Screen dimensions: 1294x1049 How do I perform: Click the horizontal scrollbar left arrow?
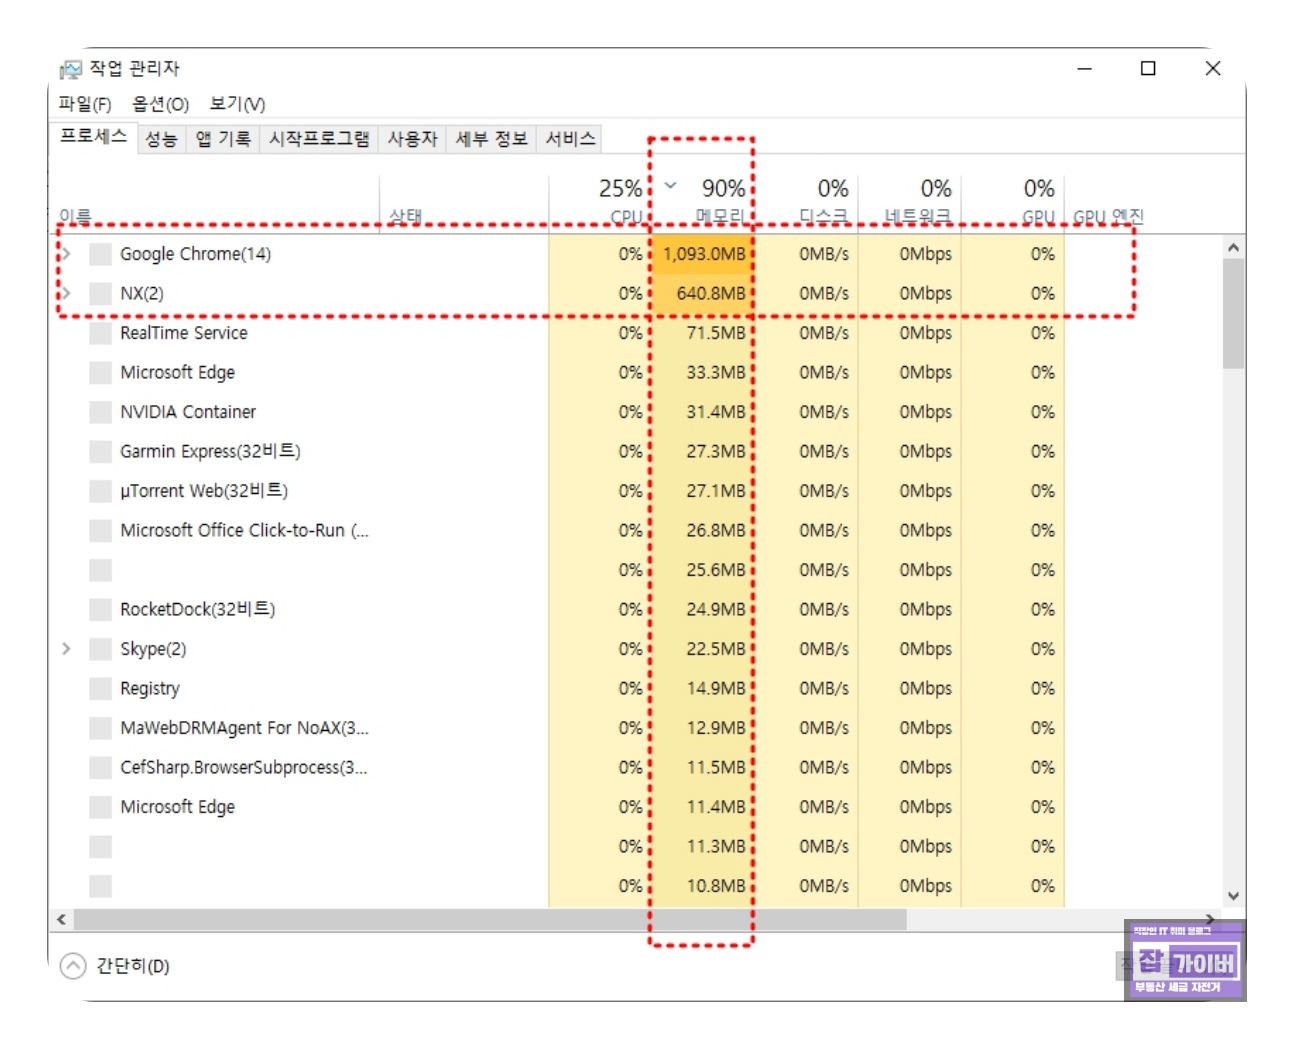click(62, 919)
